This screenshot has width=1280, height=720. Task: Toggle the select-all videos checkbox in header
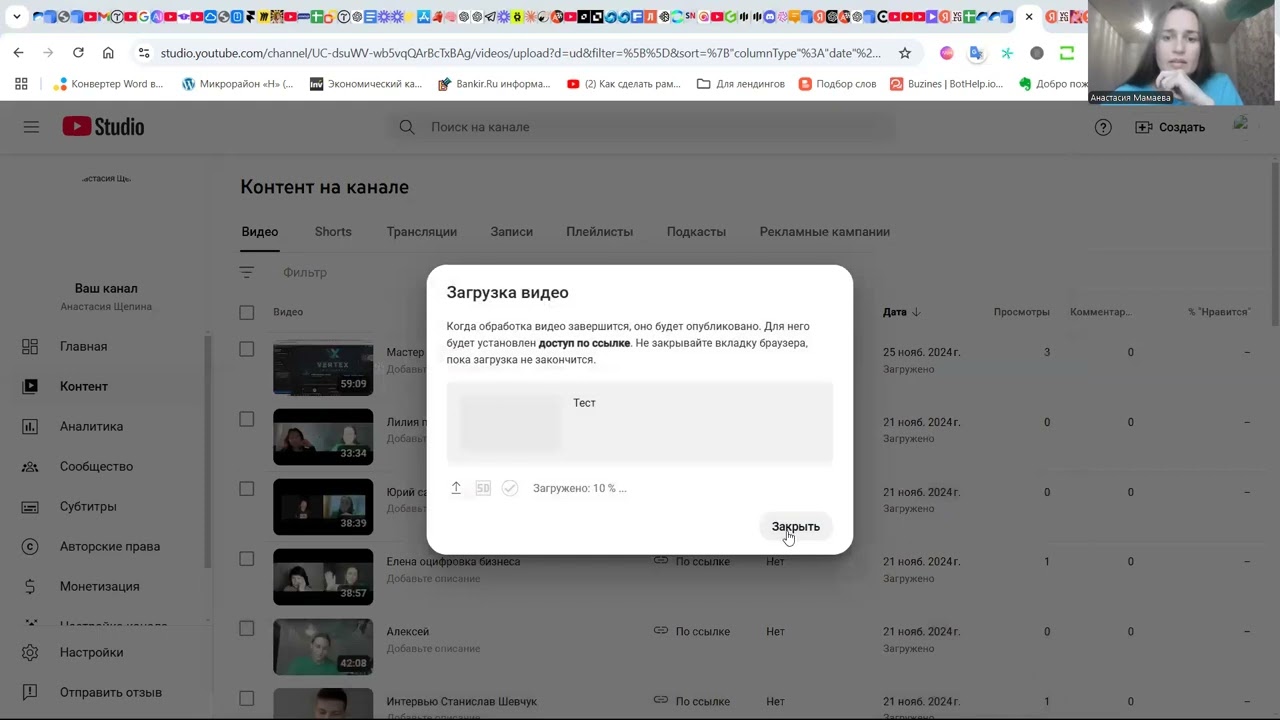[x=247, y=312]
